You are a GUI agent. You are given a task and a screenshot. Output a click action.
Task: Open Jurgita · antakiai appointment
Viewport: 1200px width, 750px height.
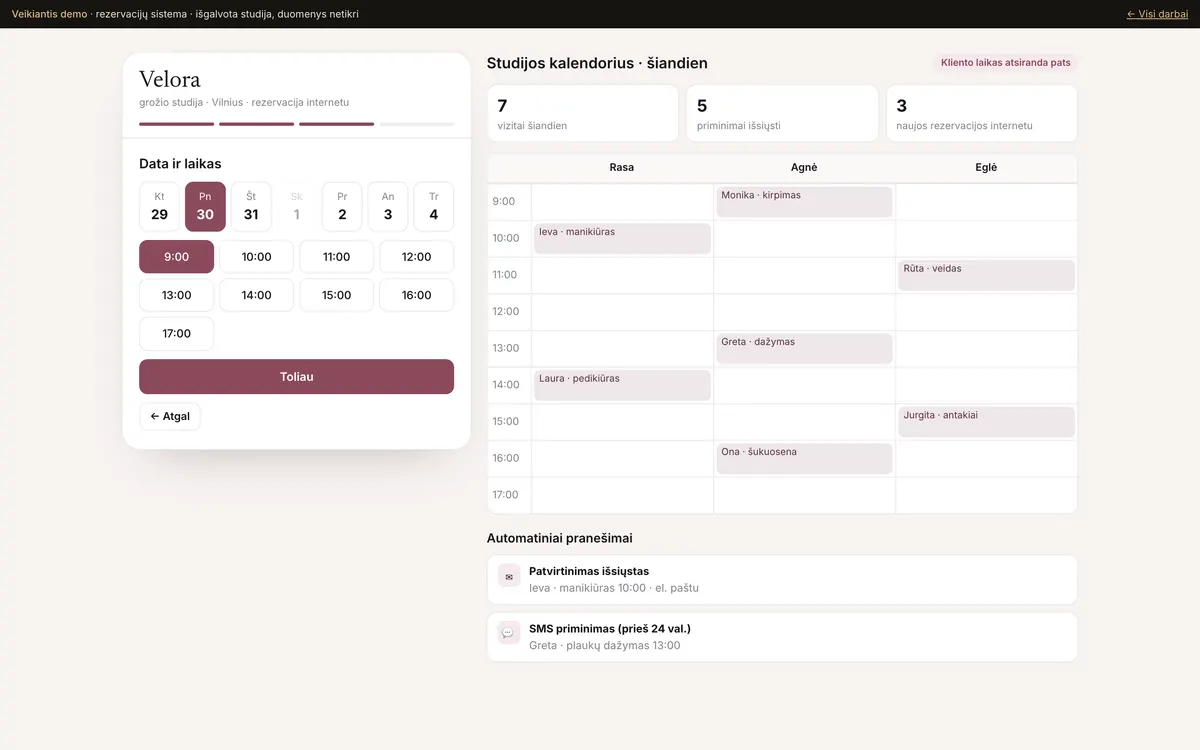click(x=986, y=422)
